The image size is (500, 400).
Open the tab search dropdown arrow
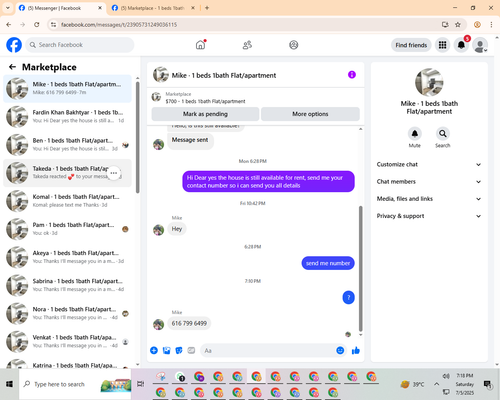[7, 8]
